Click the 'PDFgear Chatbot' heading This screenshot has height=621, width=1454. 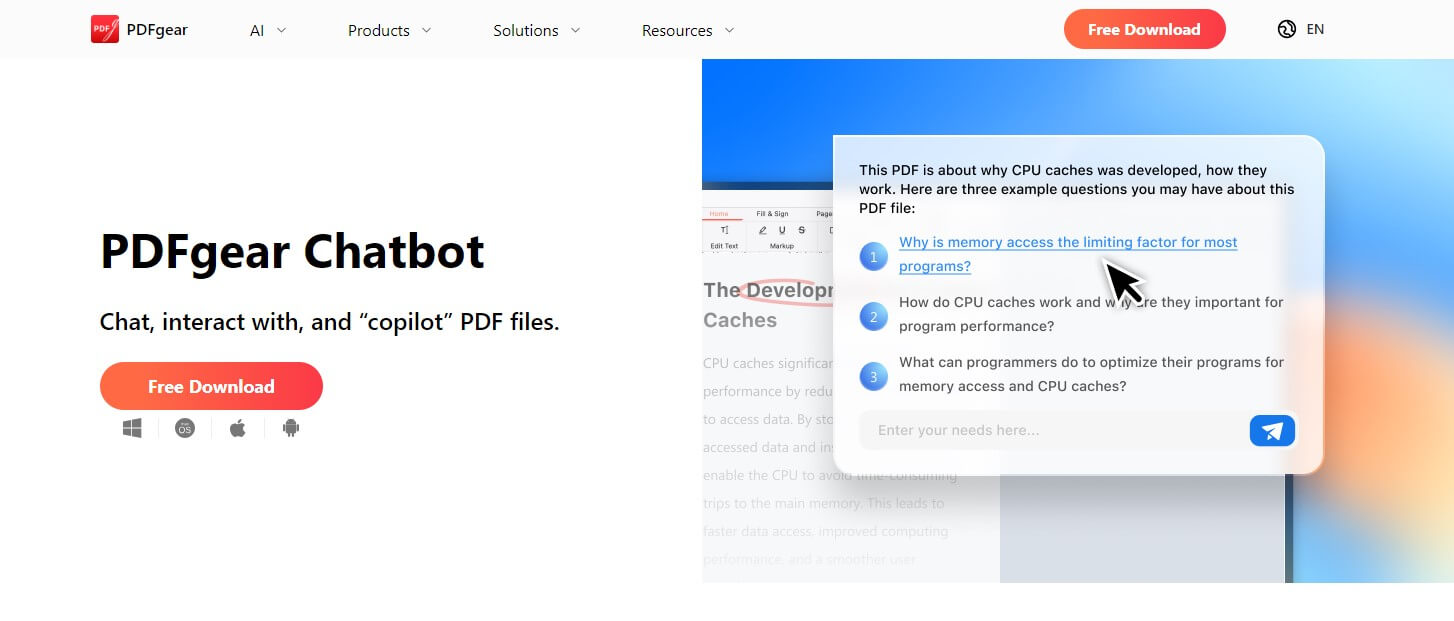coord(292,251)
